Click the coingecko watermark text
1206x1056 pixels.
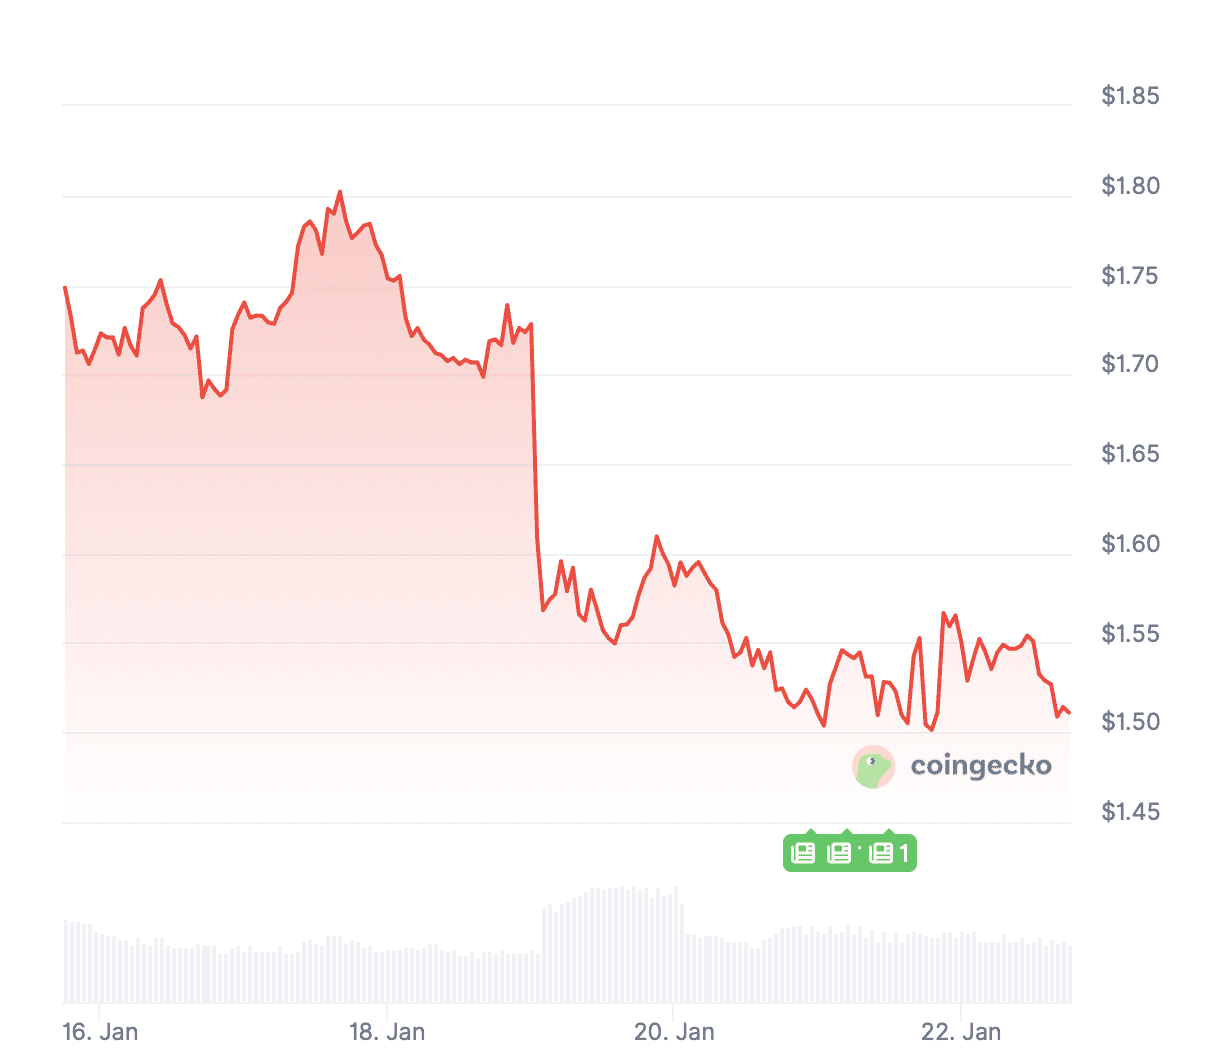click(980, 766)
